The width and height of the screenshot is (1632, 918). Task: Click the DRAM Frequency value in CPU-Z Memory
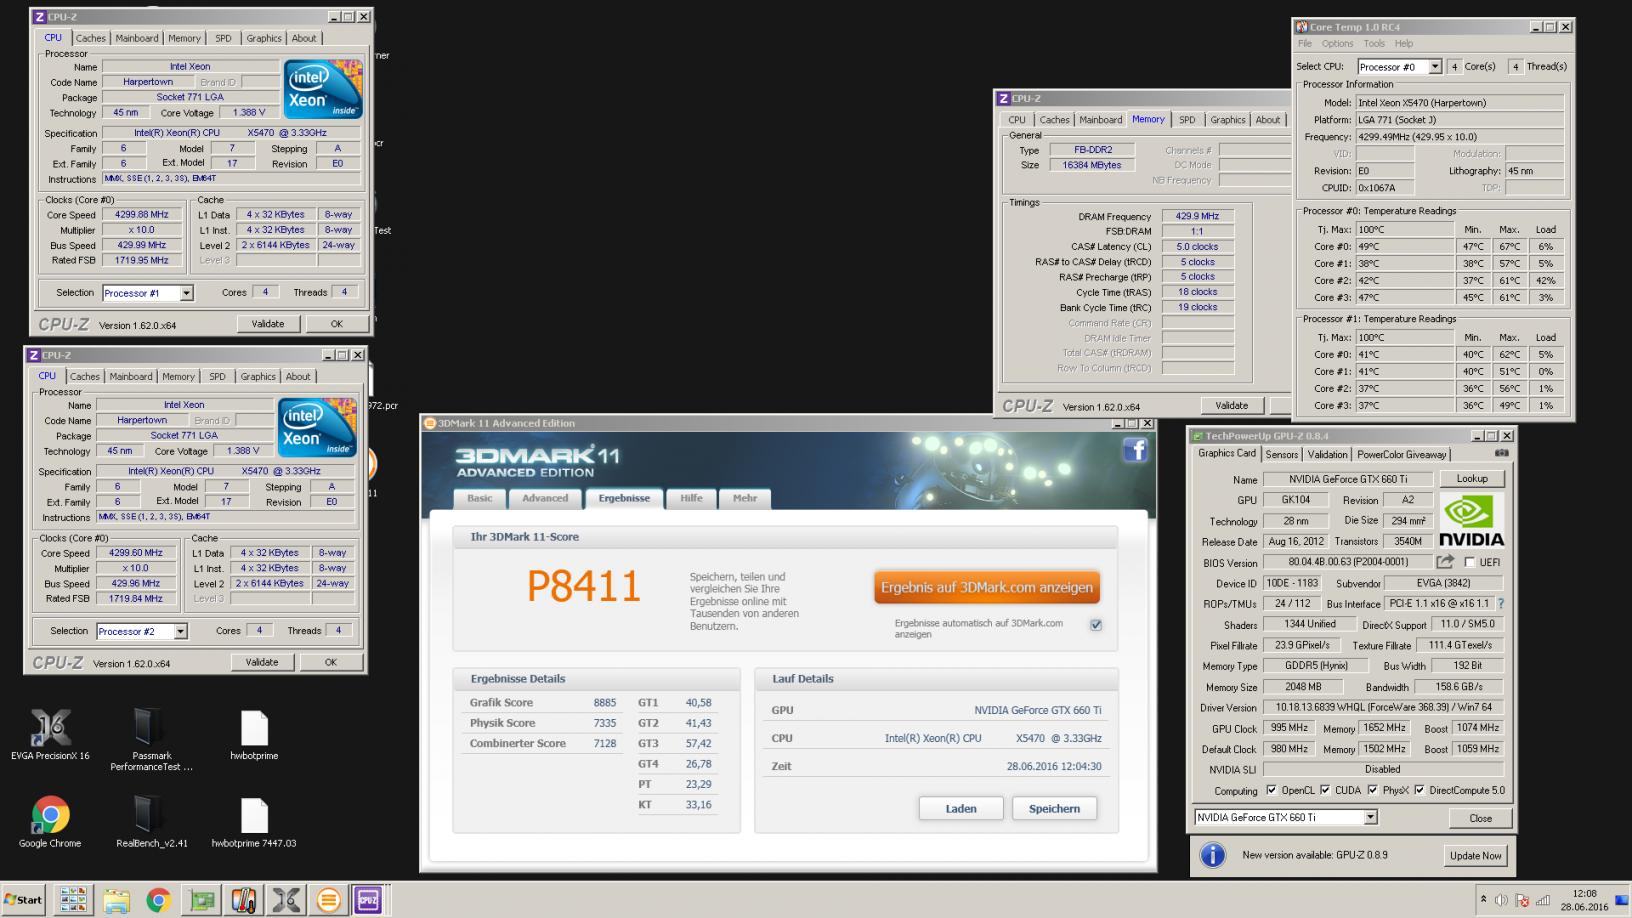[x=1197, y=216]
